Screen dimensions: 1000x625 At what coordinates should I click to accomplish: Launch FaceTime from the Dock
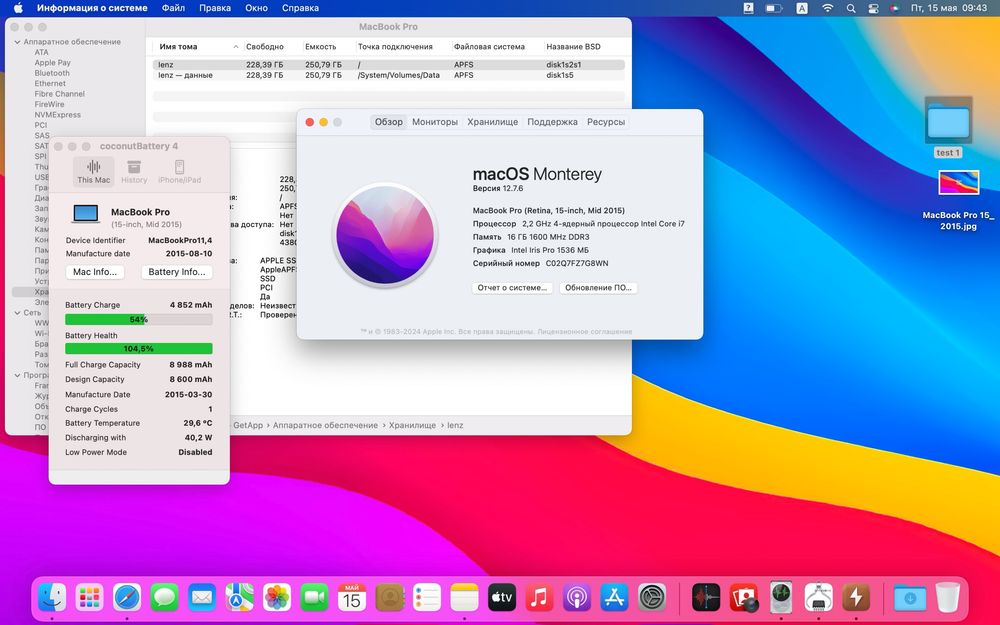click(x=314, y=598)
